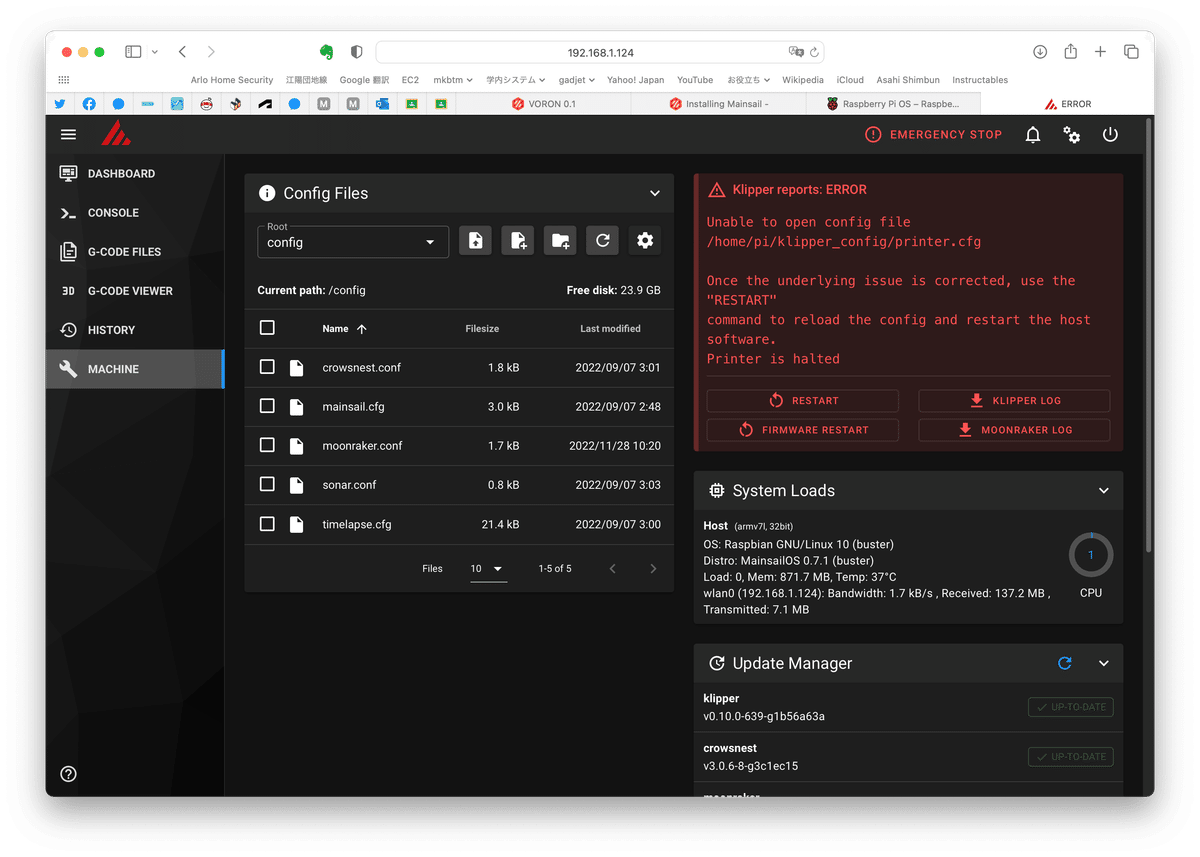
Task: Show Safari tab overview
Action: (1131, 52)
